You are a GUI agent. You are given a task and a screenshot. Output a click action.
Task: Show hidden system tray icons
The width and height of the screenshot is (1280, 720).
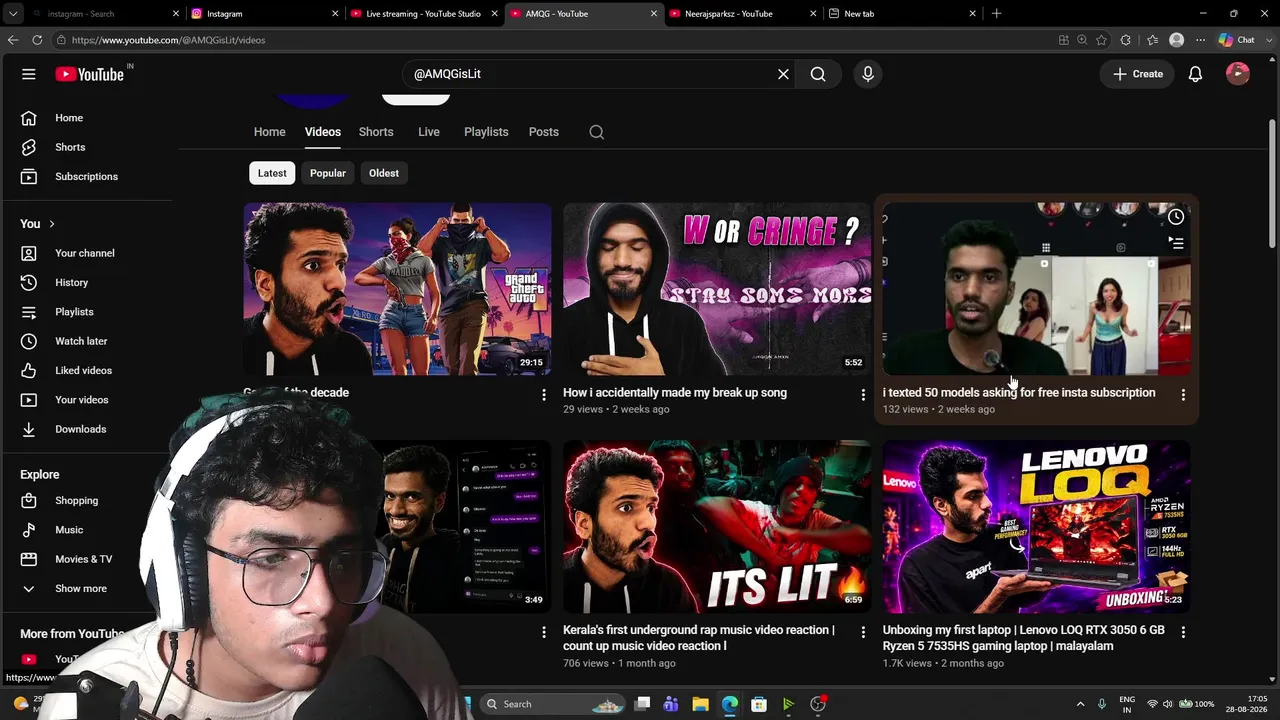[1080, 704]
